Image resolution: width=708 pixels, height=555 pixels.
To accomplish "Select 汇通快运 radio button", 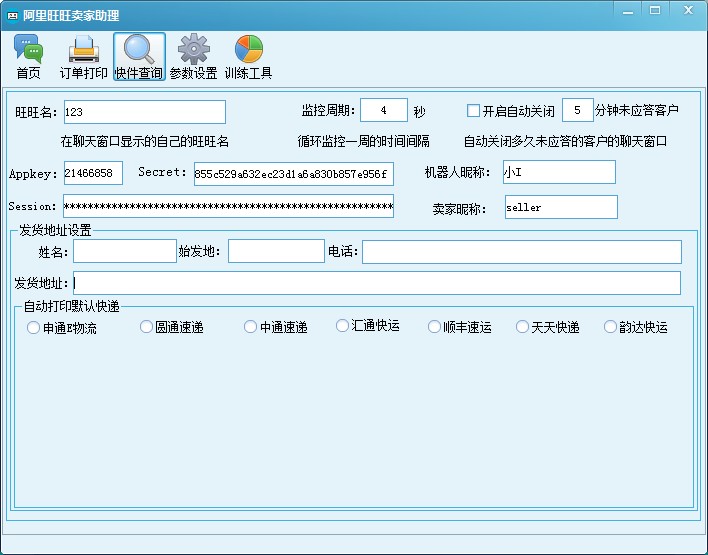I will (343, 326).
